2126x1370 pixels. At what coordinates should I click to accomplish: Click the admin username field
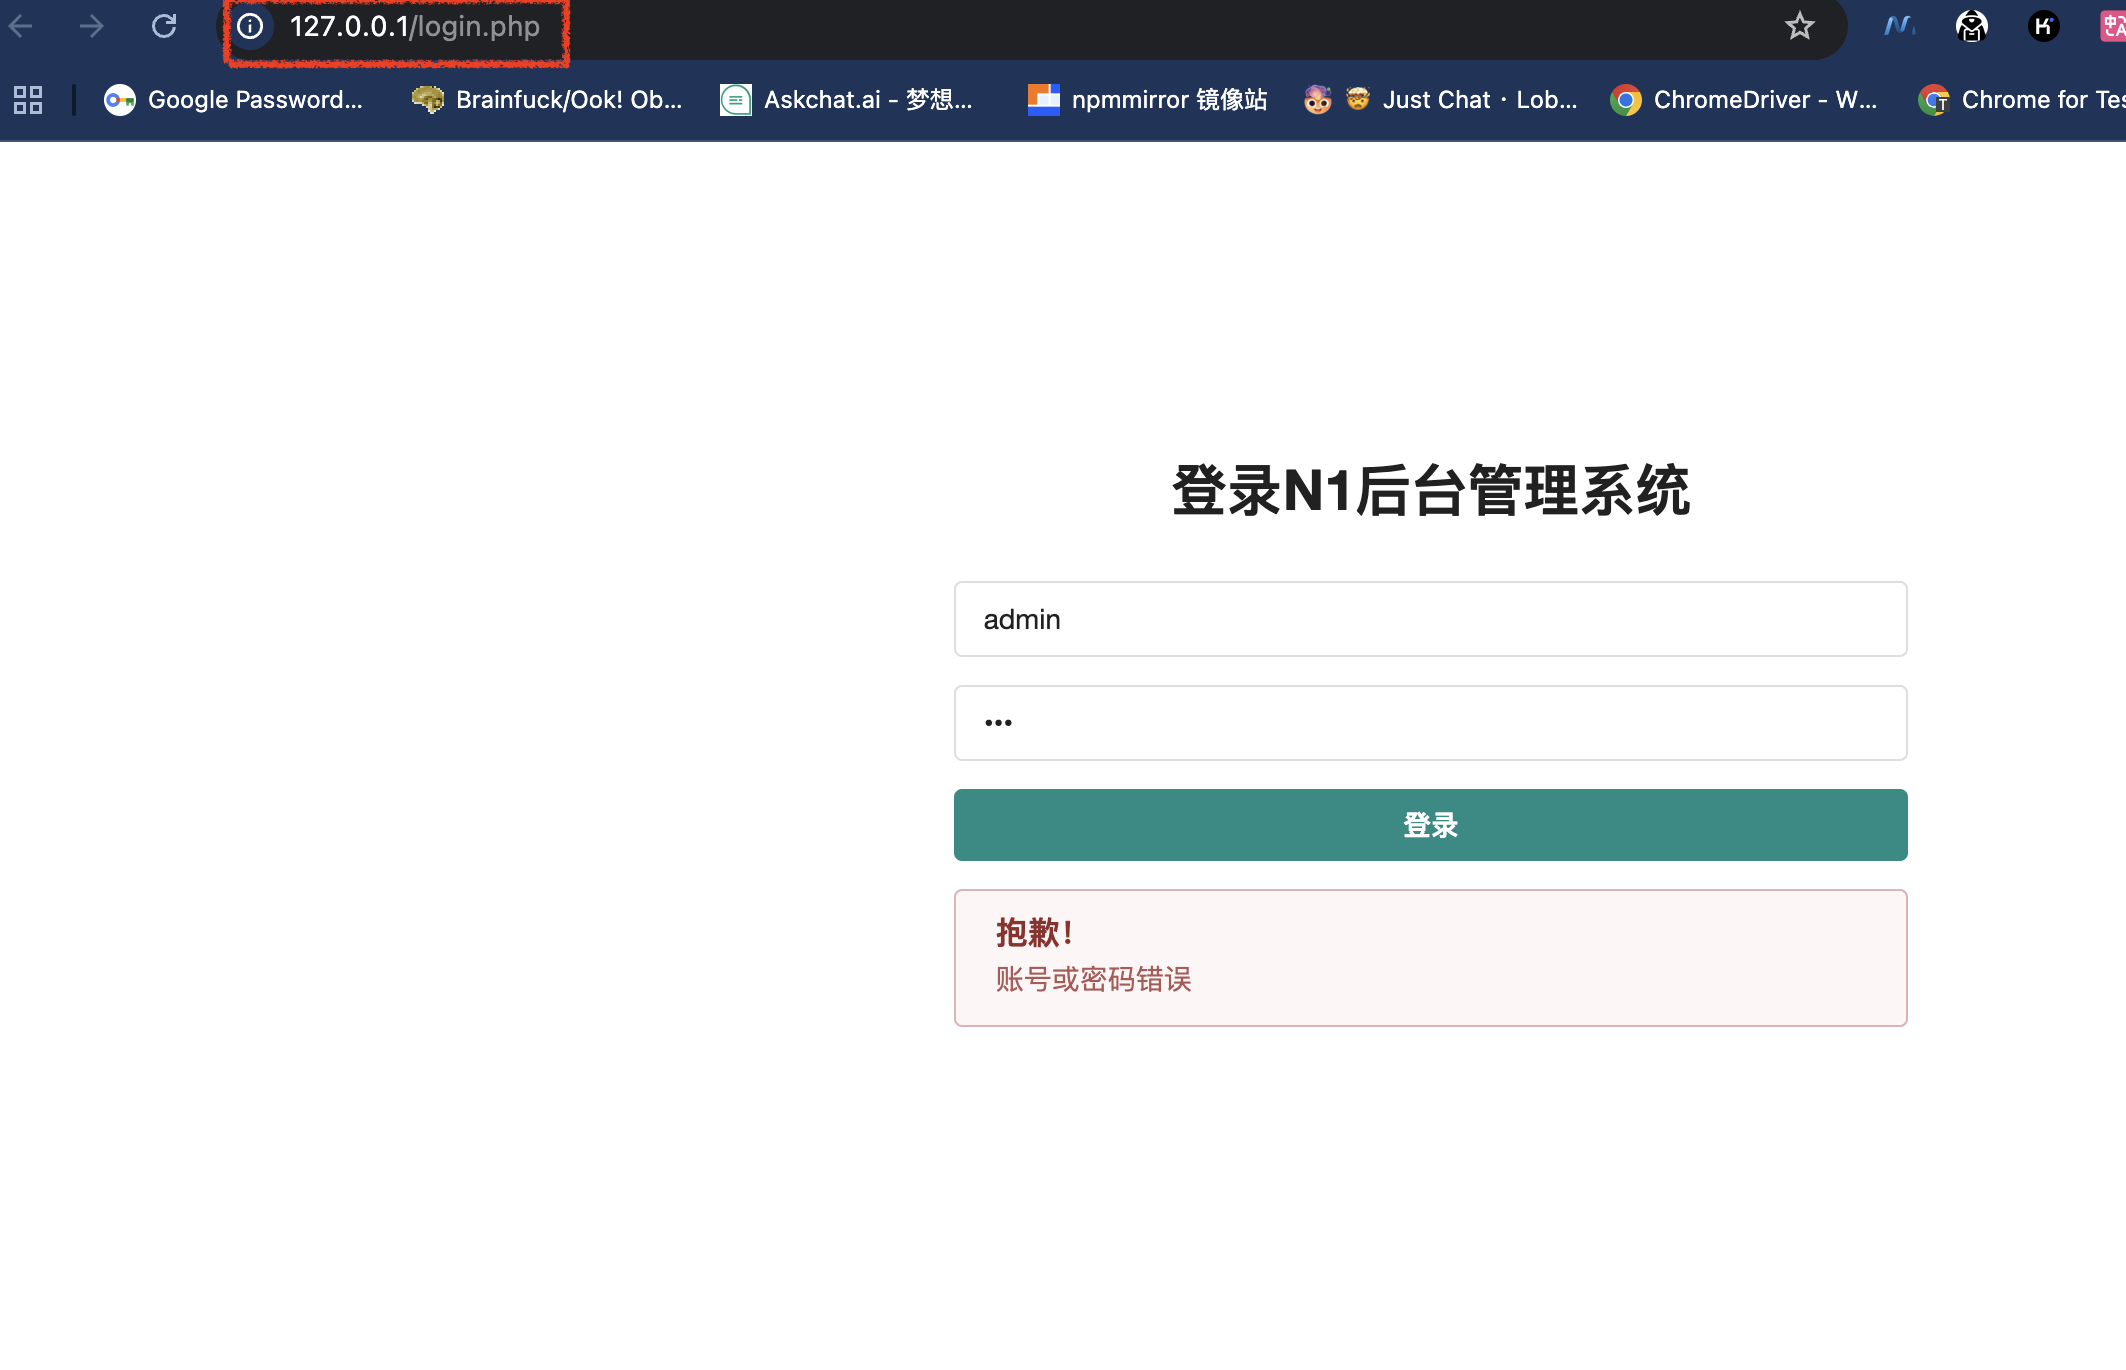(1430, 619)
